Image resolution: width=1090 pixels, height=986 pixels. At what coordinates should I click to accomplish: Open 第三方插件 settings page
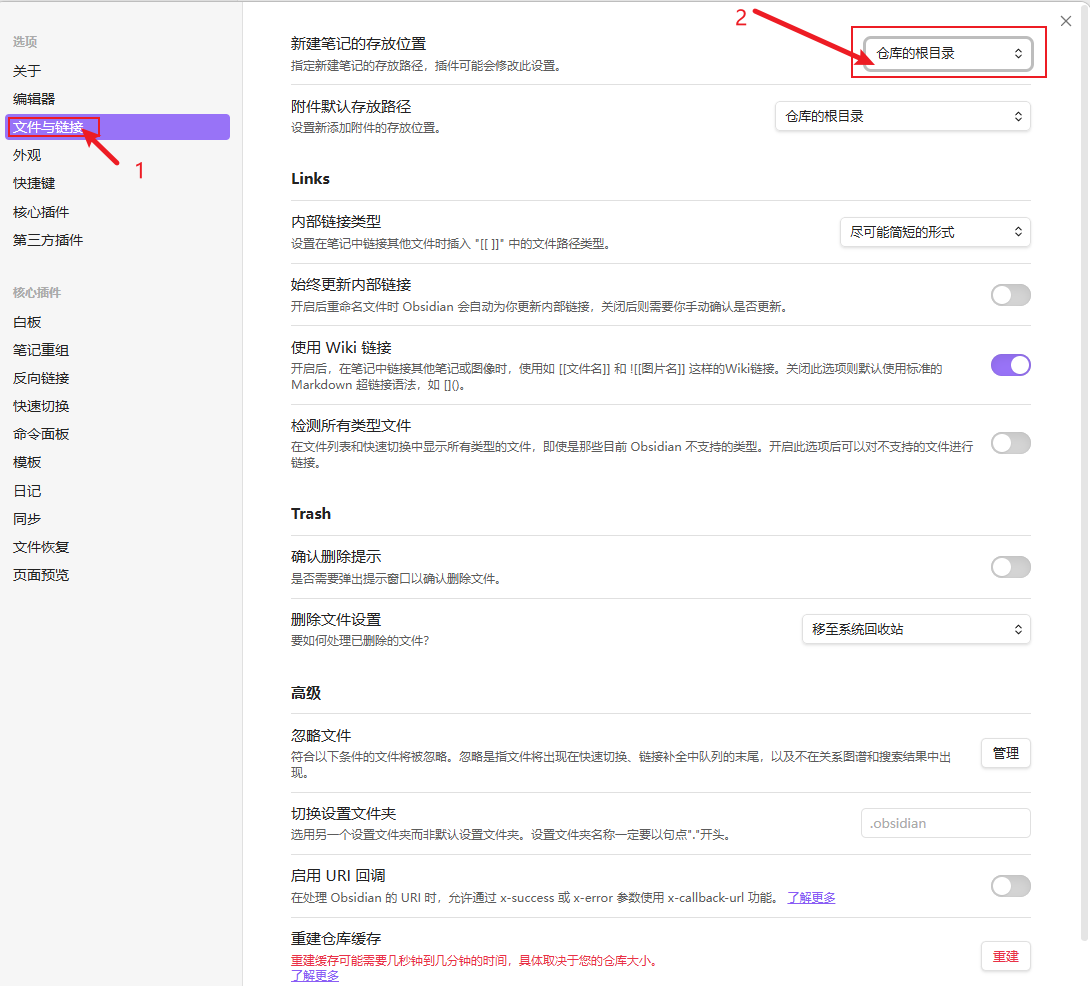point(48,240)
